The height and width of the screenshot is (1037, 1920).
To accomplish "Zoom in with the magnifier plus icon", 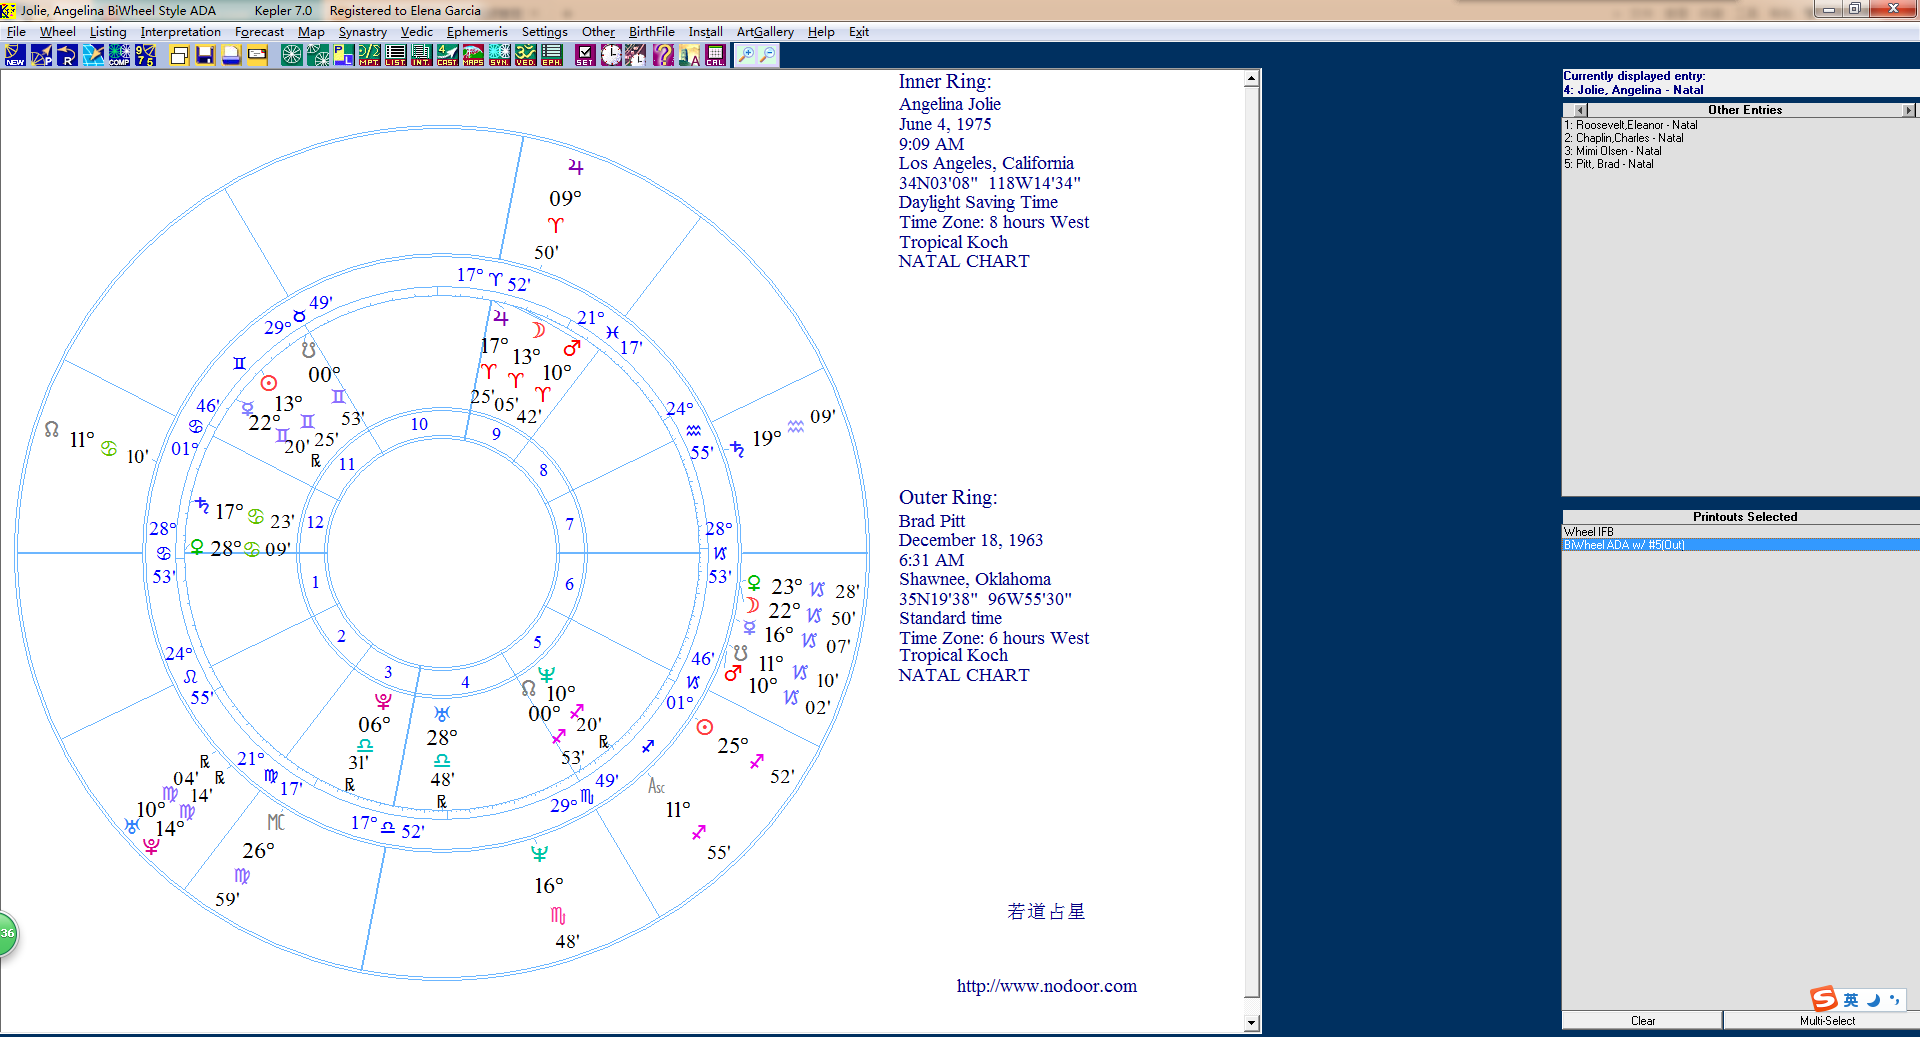I will click(x=745, y=55).
